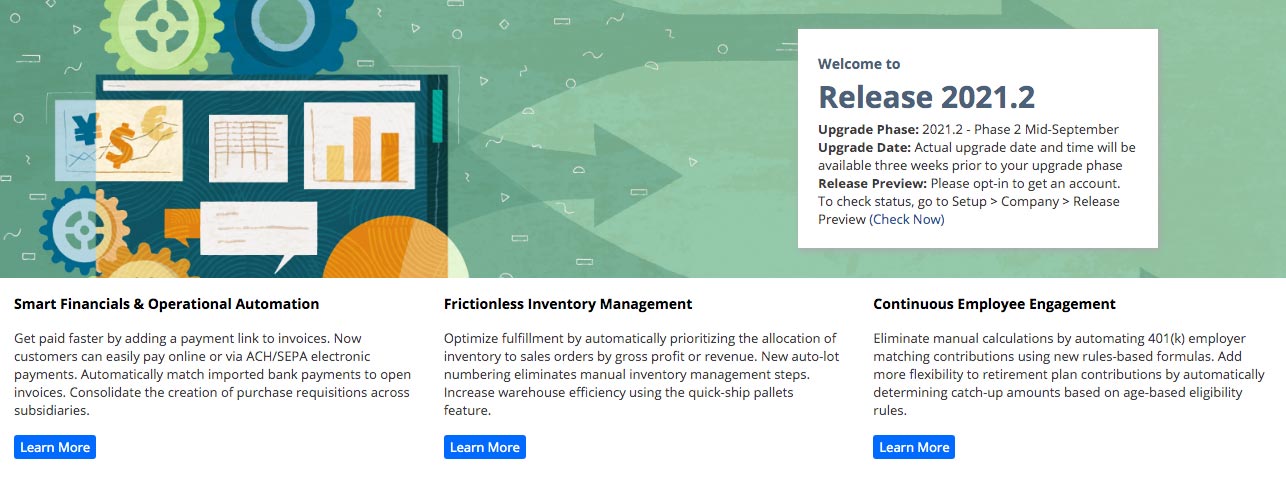Open Learn More for Continuous Employee Engagement
The image size is (1286, 487).
[914, 447]
